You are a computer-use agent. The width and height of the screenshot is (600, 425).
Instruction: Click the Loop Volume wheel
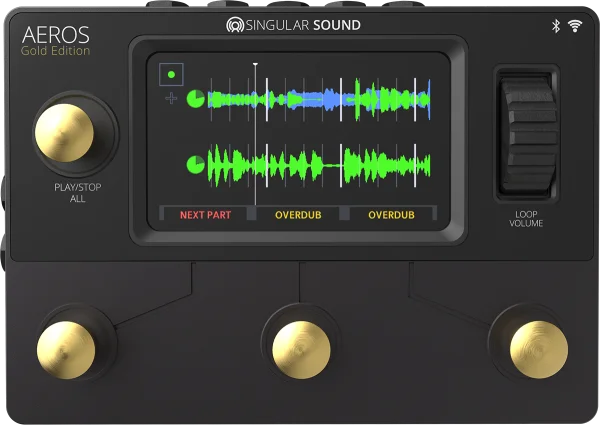(528, 134)
